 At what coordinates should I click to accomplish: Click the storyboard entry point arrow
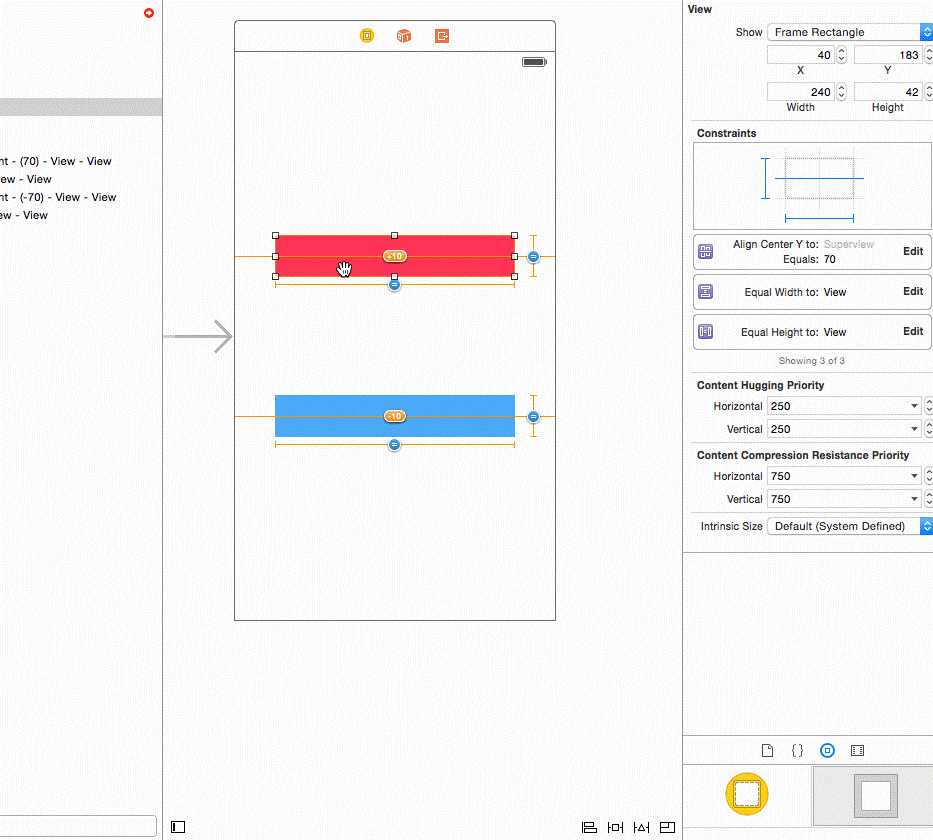(x=198, y=337)
